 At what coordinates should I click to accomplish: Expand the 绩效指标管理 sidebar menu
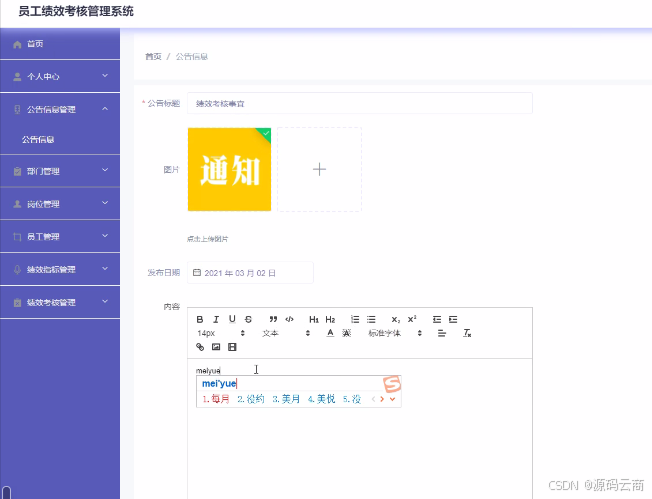(x=60, y=269)
